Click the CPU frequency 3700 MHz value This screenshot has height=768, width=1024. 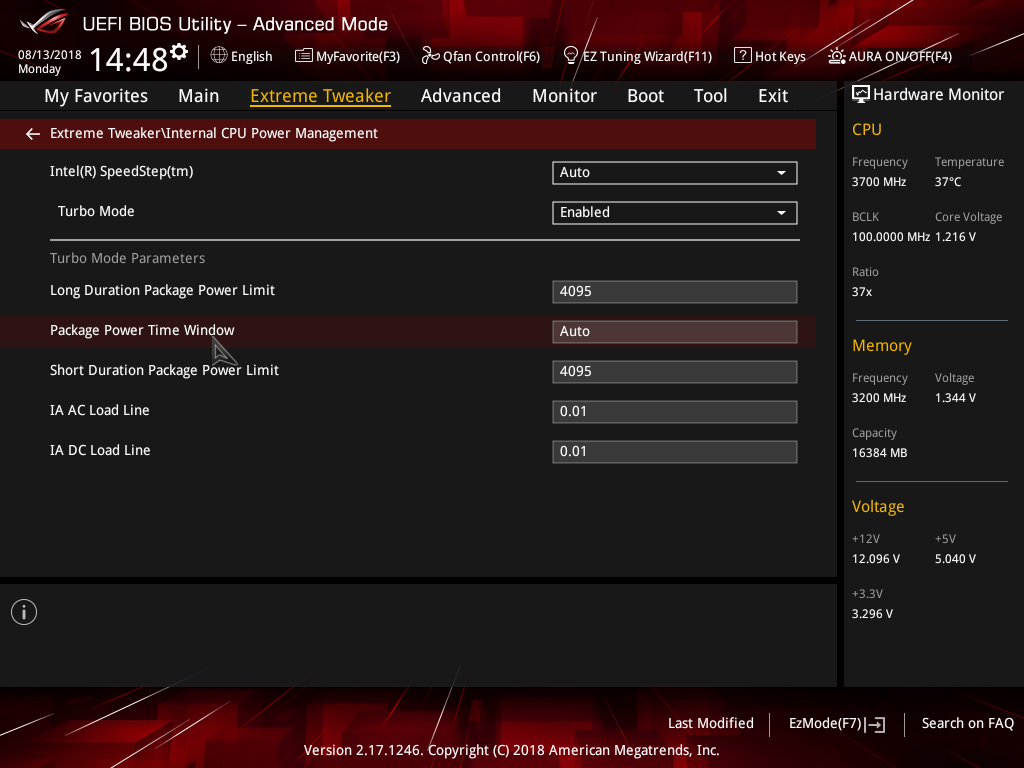pos(878,182)
